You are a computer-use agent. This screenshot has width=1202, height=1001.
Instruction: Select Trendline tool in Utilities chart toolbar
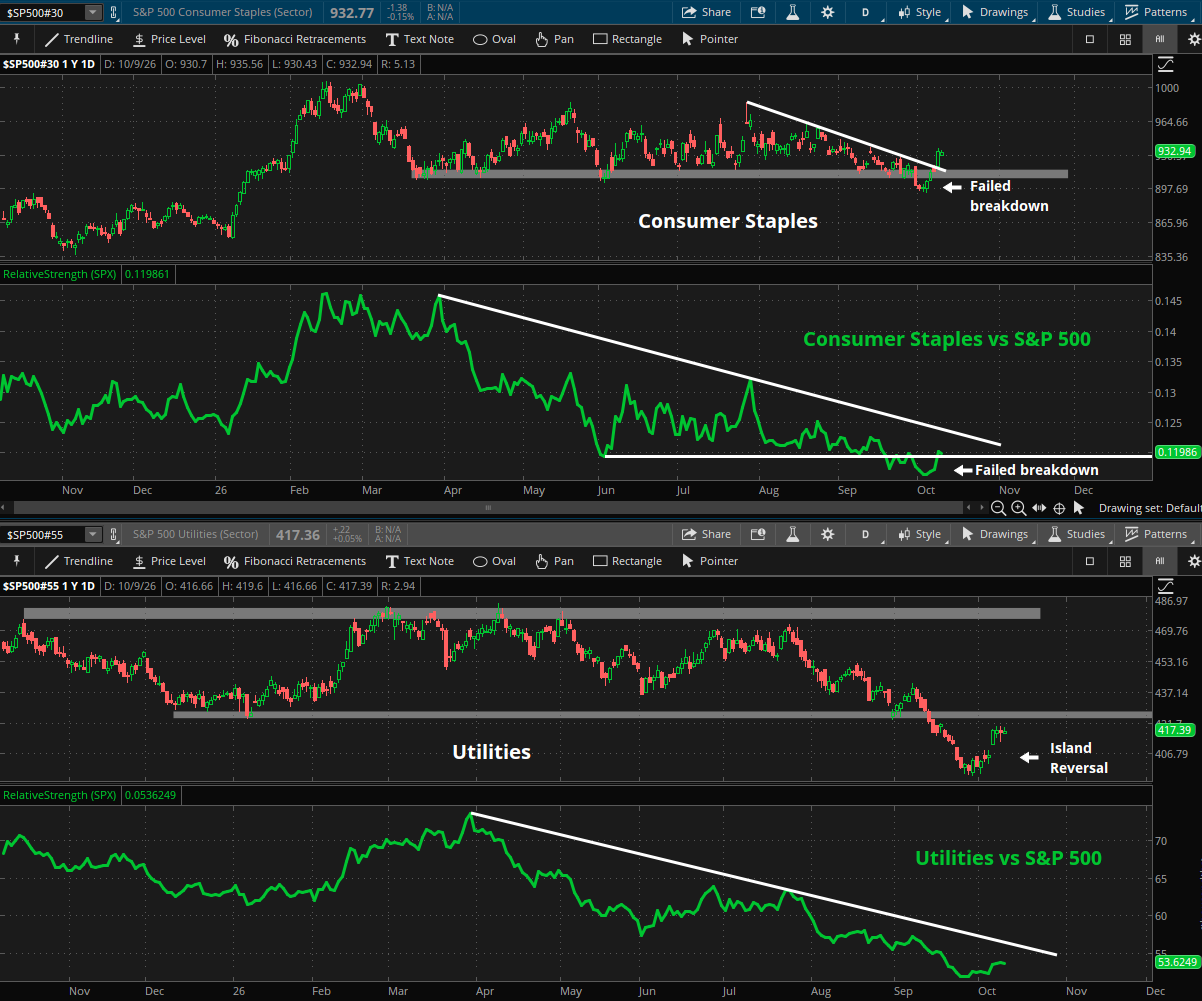(x=79, y=561)
